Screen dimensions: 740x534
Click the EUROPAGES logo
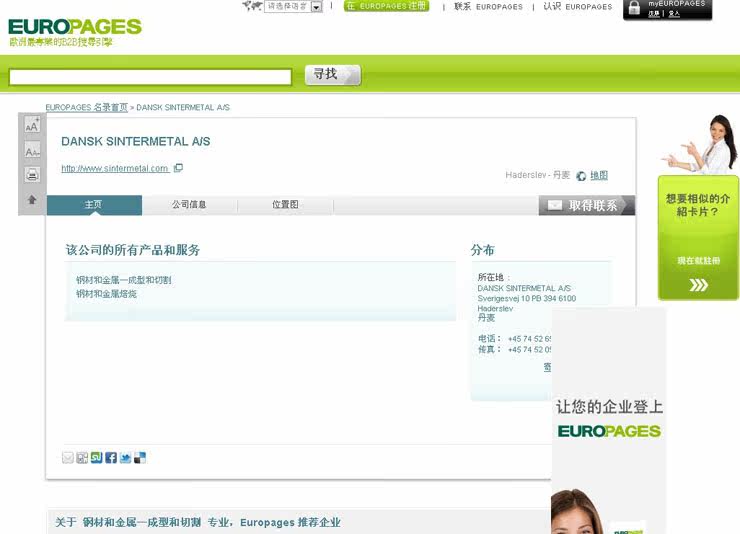pyautogui.click(x=75, y=27)
